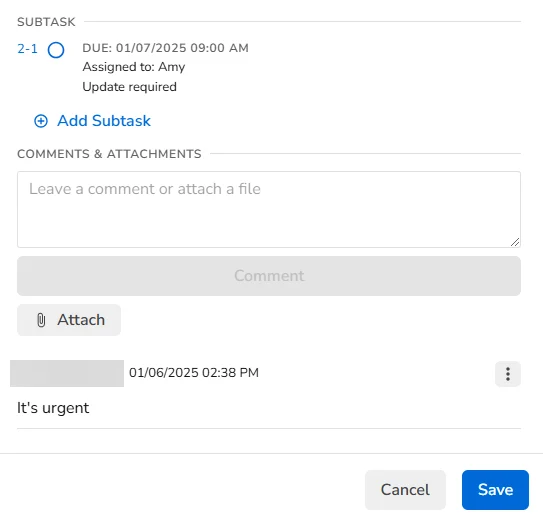Click the "Update required" subtask title

[x=130, y=87]
